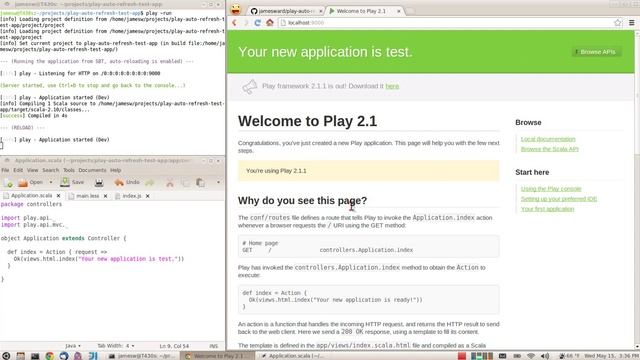Screen dimensions: 640x360
Task: Close the Welcome to Play 2.1 tab
Action: point(399,11)
